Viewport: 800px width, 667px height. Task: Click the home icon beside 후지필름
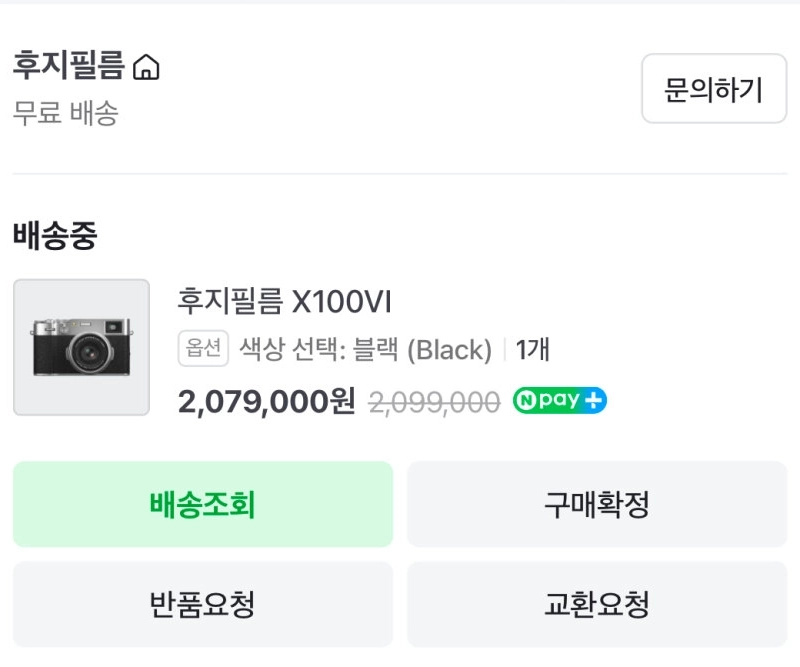(x=146, y=67)
